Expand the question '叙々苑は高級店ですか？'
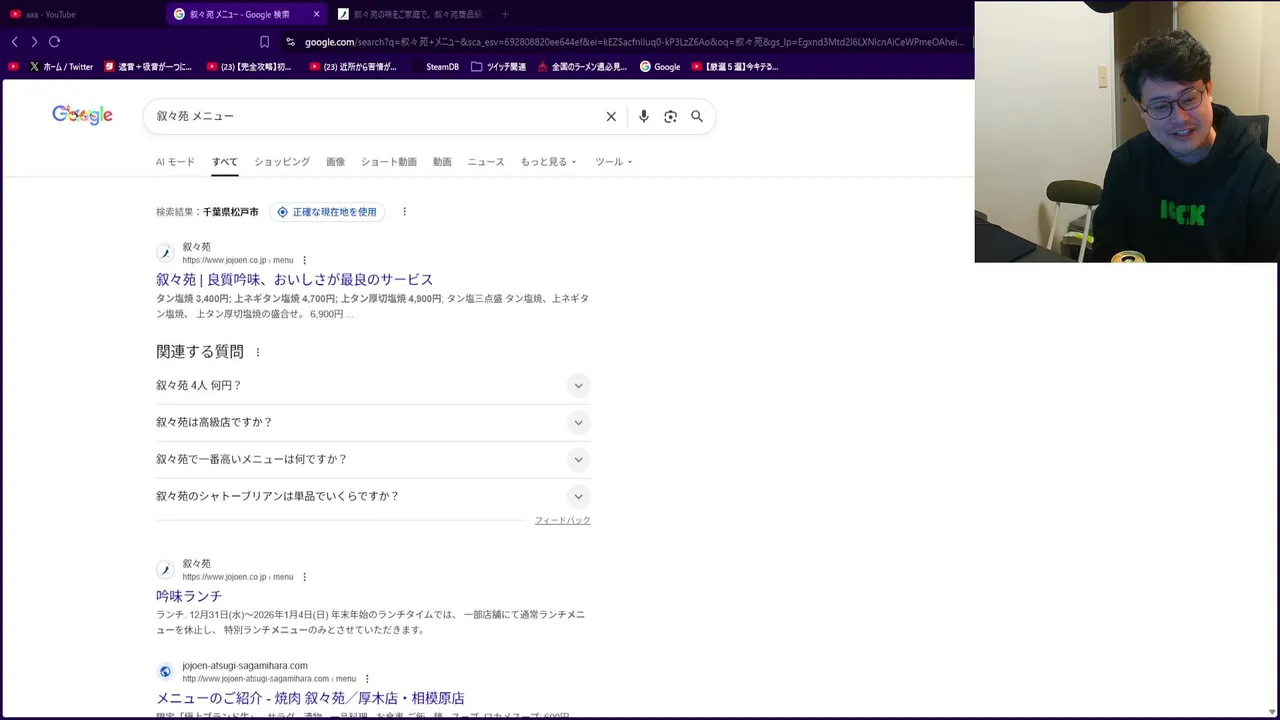This screenshot has height=720, width=1280. click(x=373, y=422)
